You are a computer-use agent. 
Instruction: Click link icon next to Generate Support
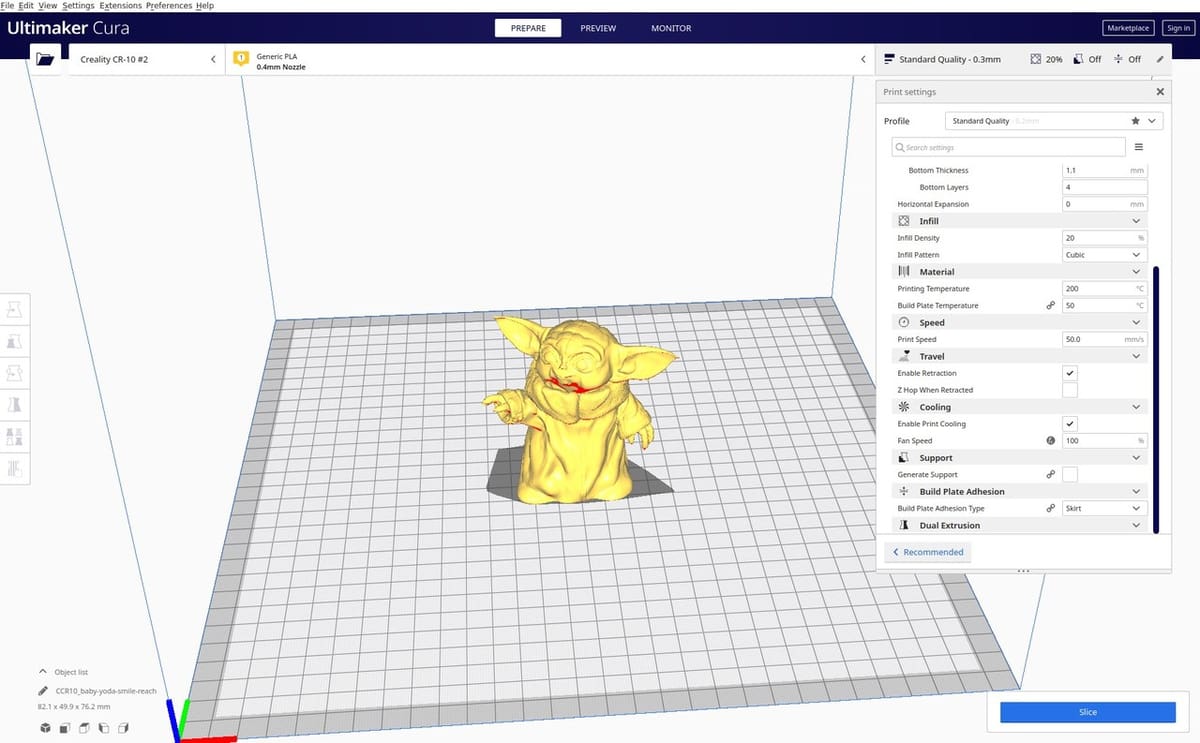tap(1050, 475)
